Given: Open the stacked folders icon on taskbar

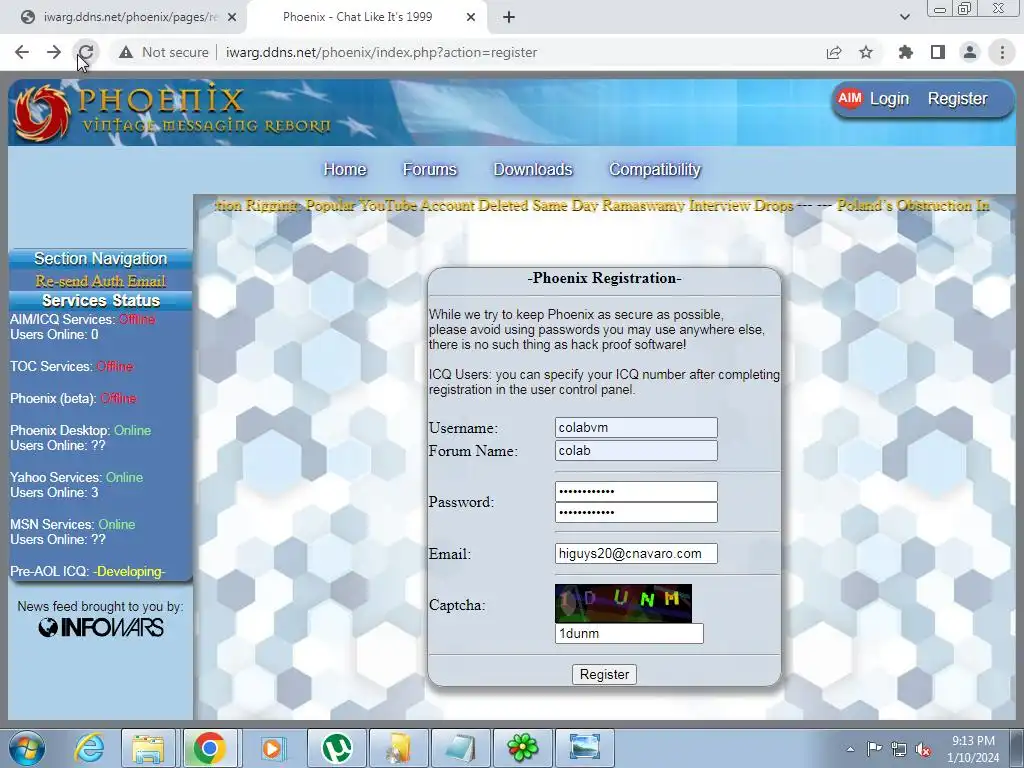Looking at the screenshot, I should pyautogui.click(x=398, y=748).
